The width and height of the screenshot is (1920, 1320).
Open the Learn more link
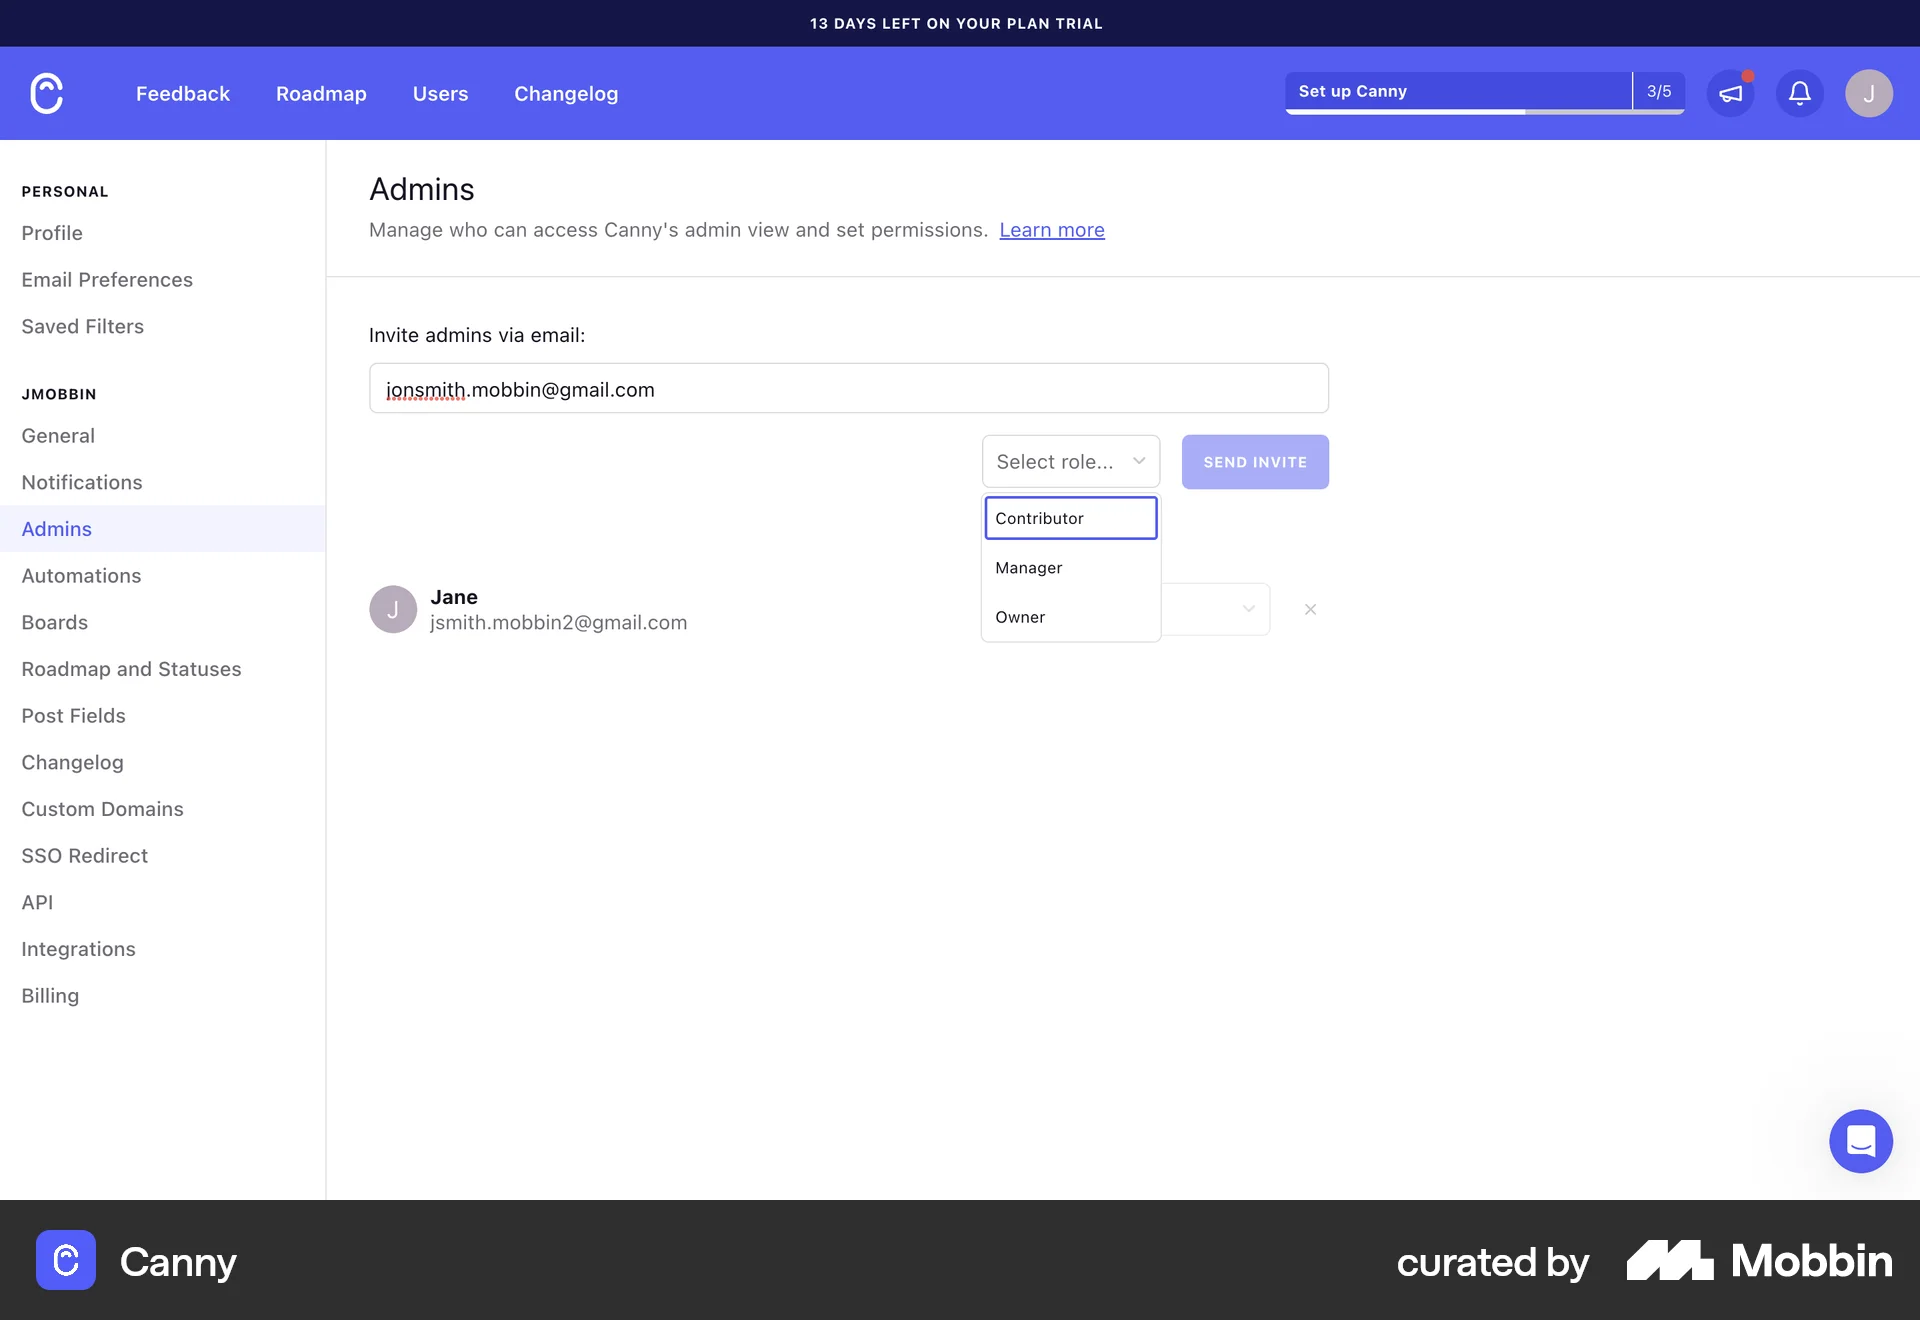[x=1051, y=230]
